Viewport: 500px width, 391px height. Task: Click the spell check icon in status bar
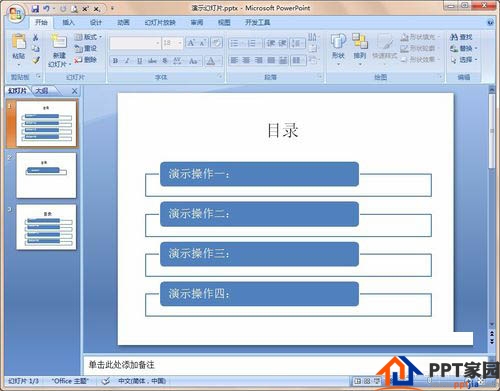(x=106, y=381)
